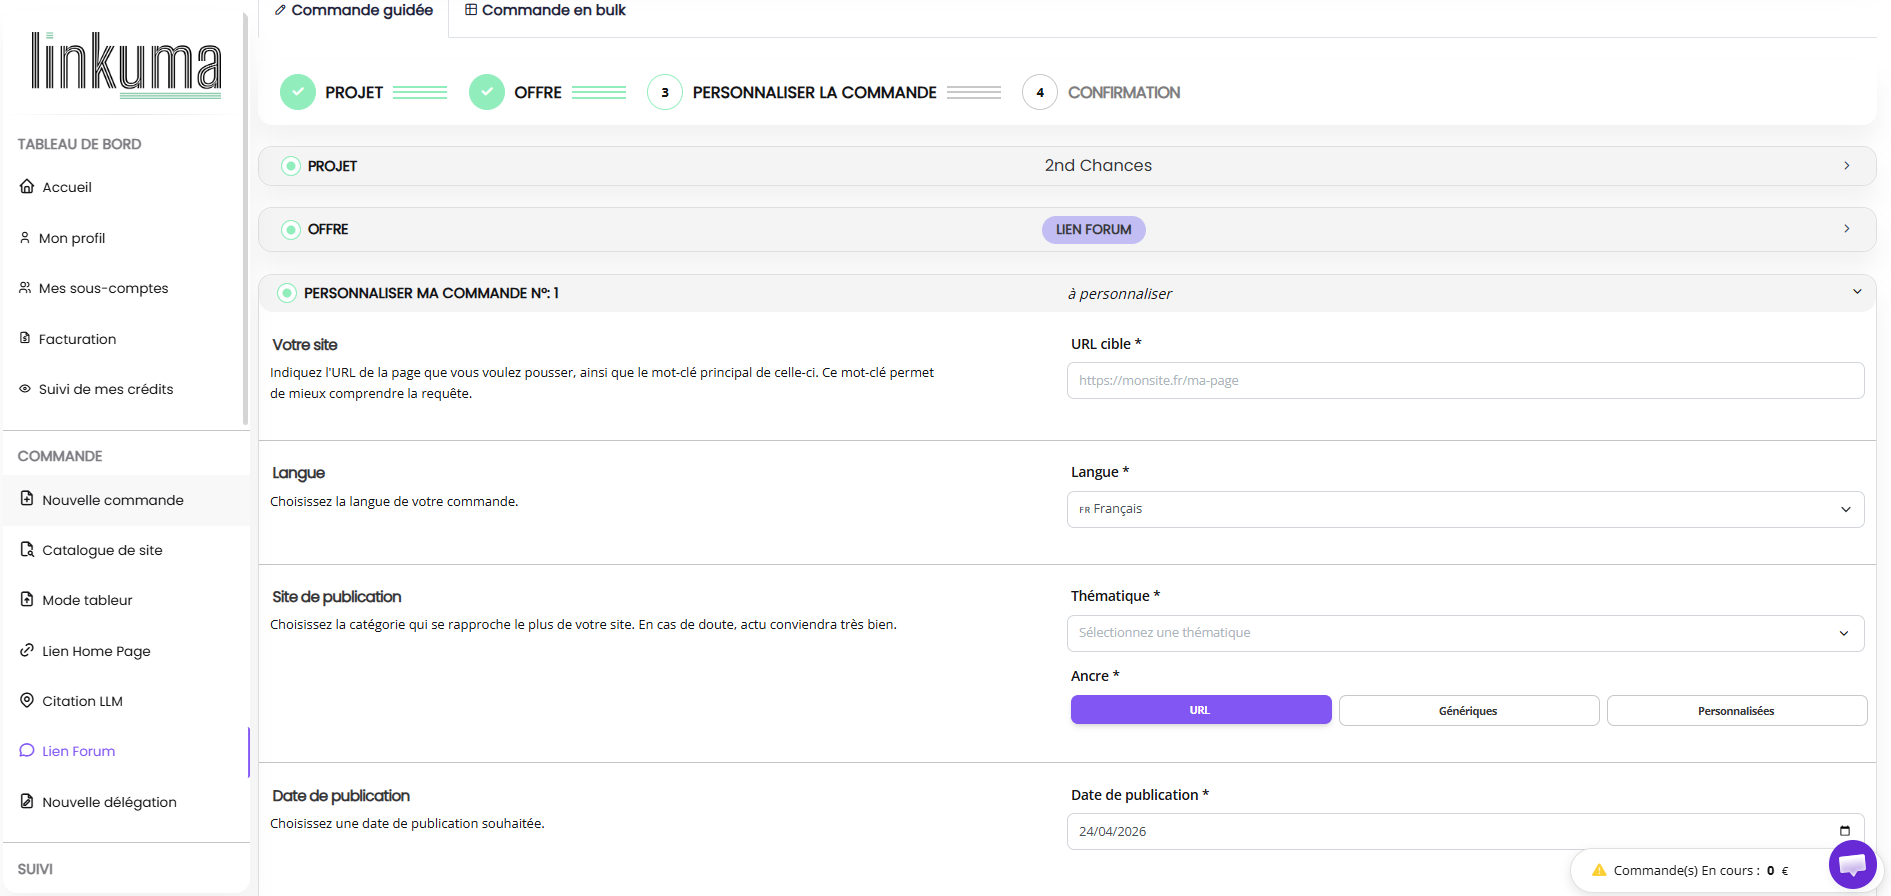Switch to Commande guidée tab
The image size is (1891, 896).
coord(354,10)
